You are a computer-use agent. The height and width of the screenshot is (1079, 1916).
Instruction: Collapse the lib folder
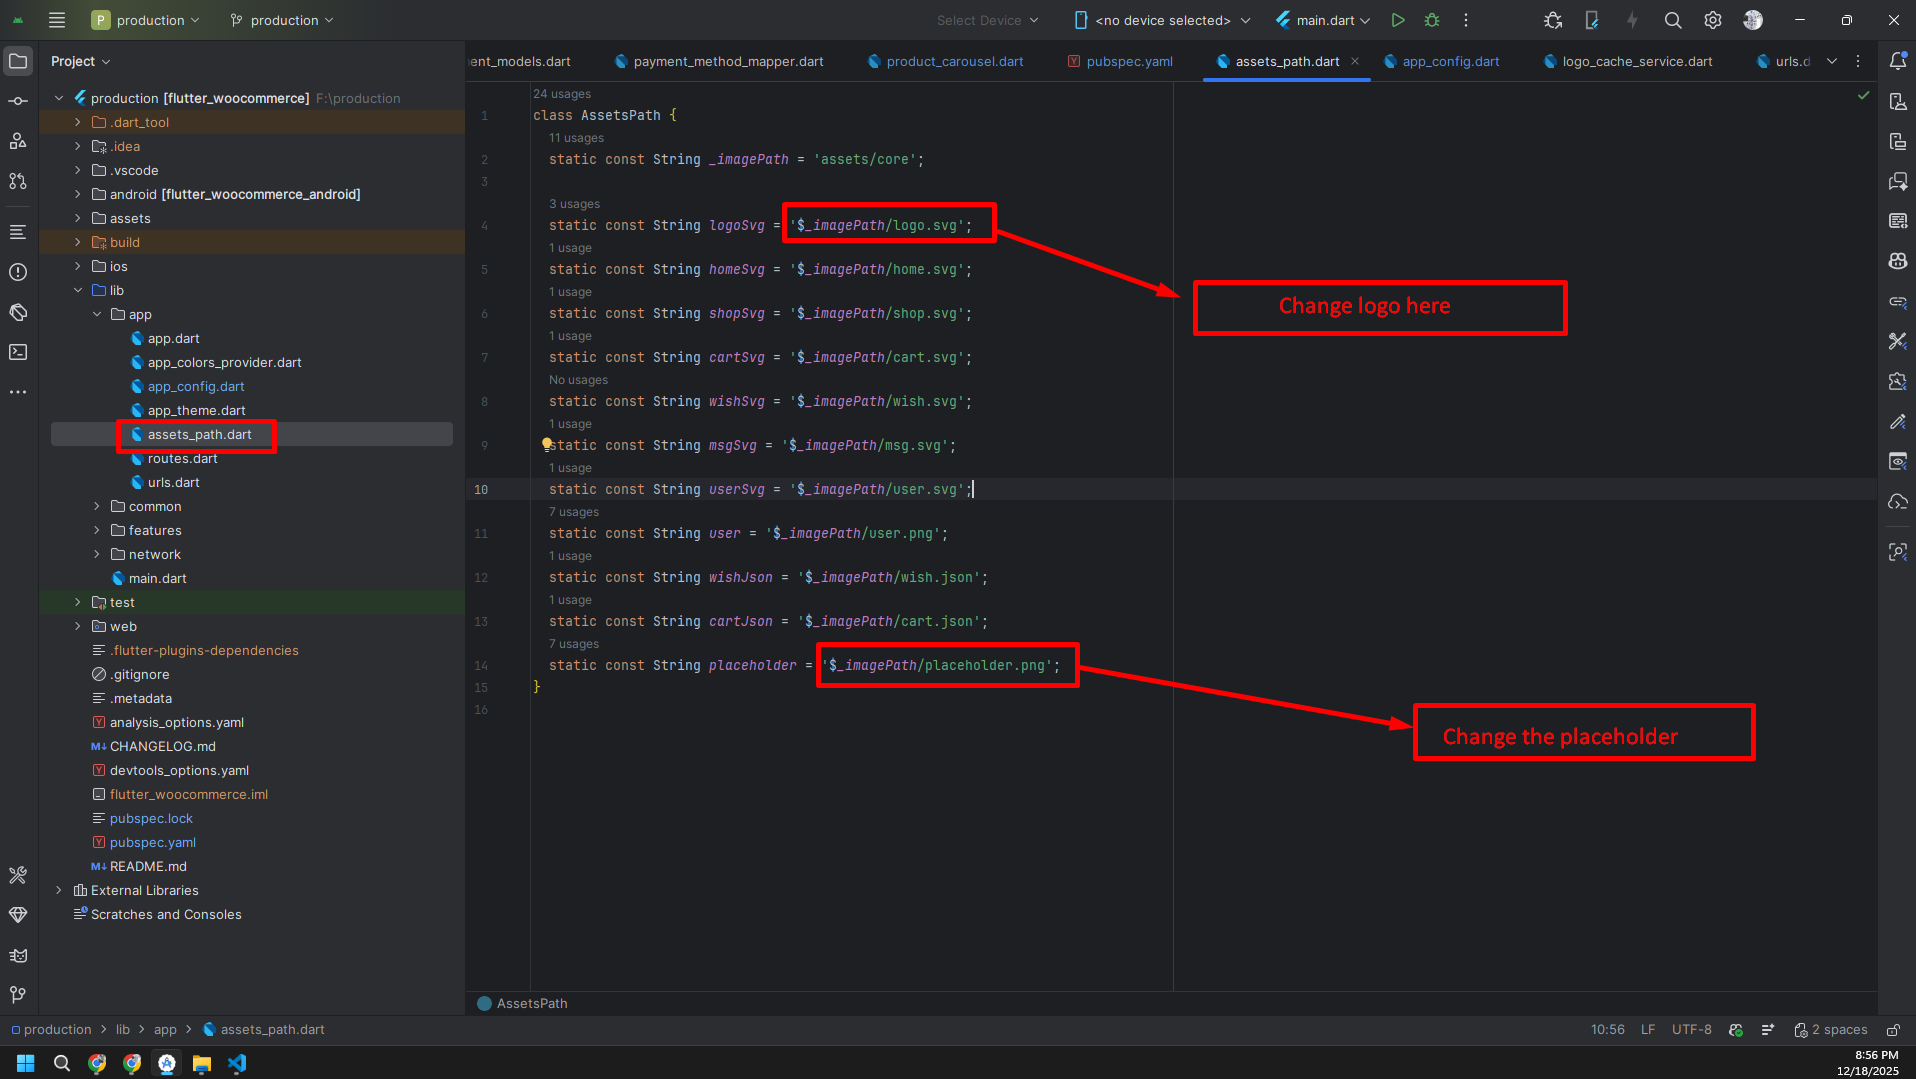pyautogui.click(x=78, y=290)
